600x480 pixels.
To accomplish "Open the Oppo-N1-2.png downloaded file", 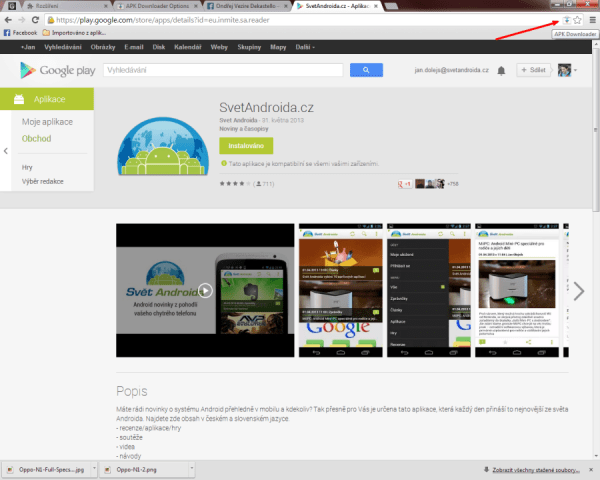I will click(145, 469).
